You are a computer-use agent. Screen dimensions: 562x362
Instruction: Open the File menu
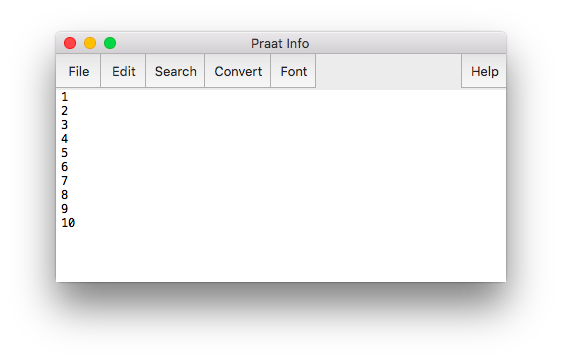pos(78,71)
